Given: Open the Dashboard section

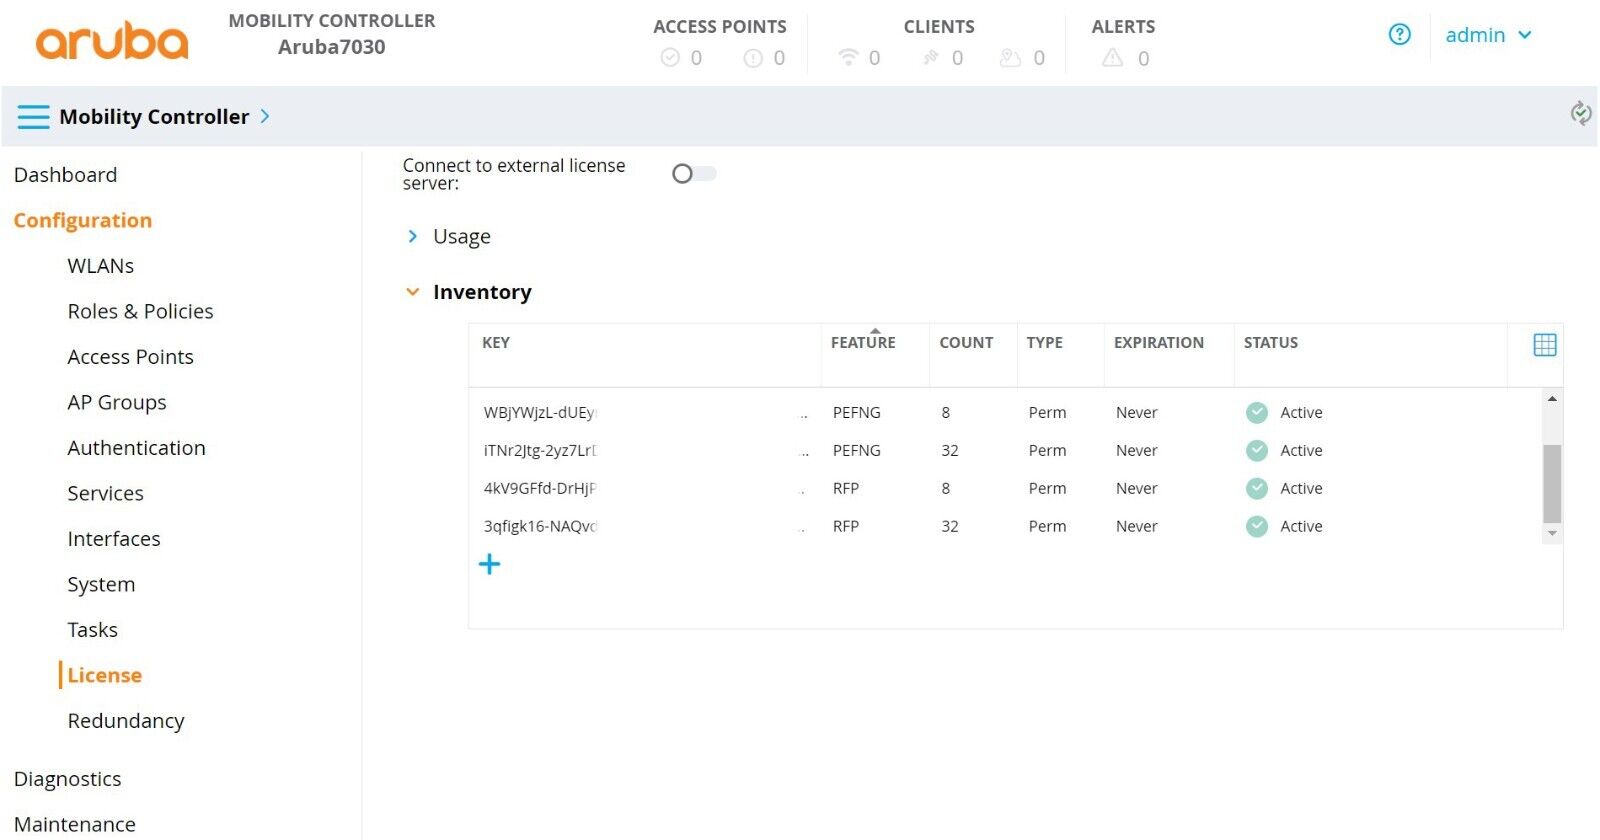Looking at the screenshot, I should [65, 175].
